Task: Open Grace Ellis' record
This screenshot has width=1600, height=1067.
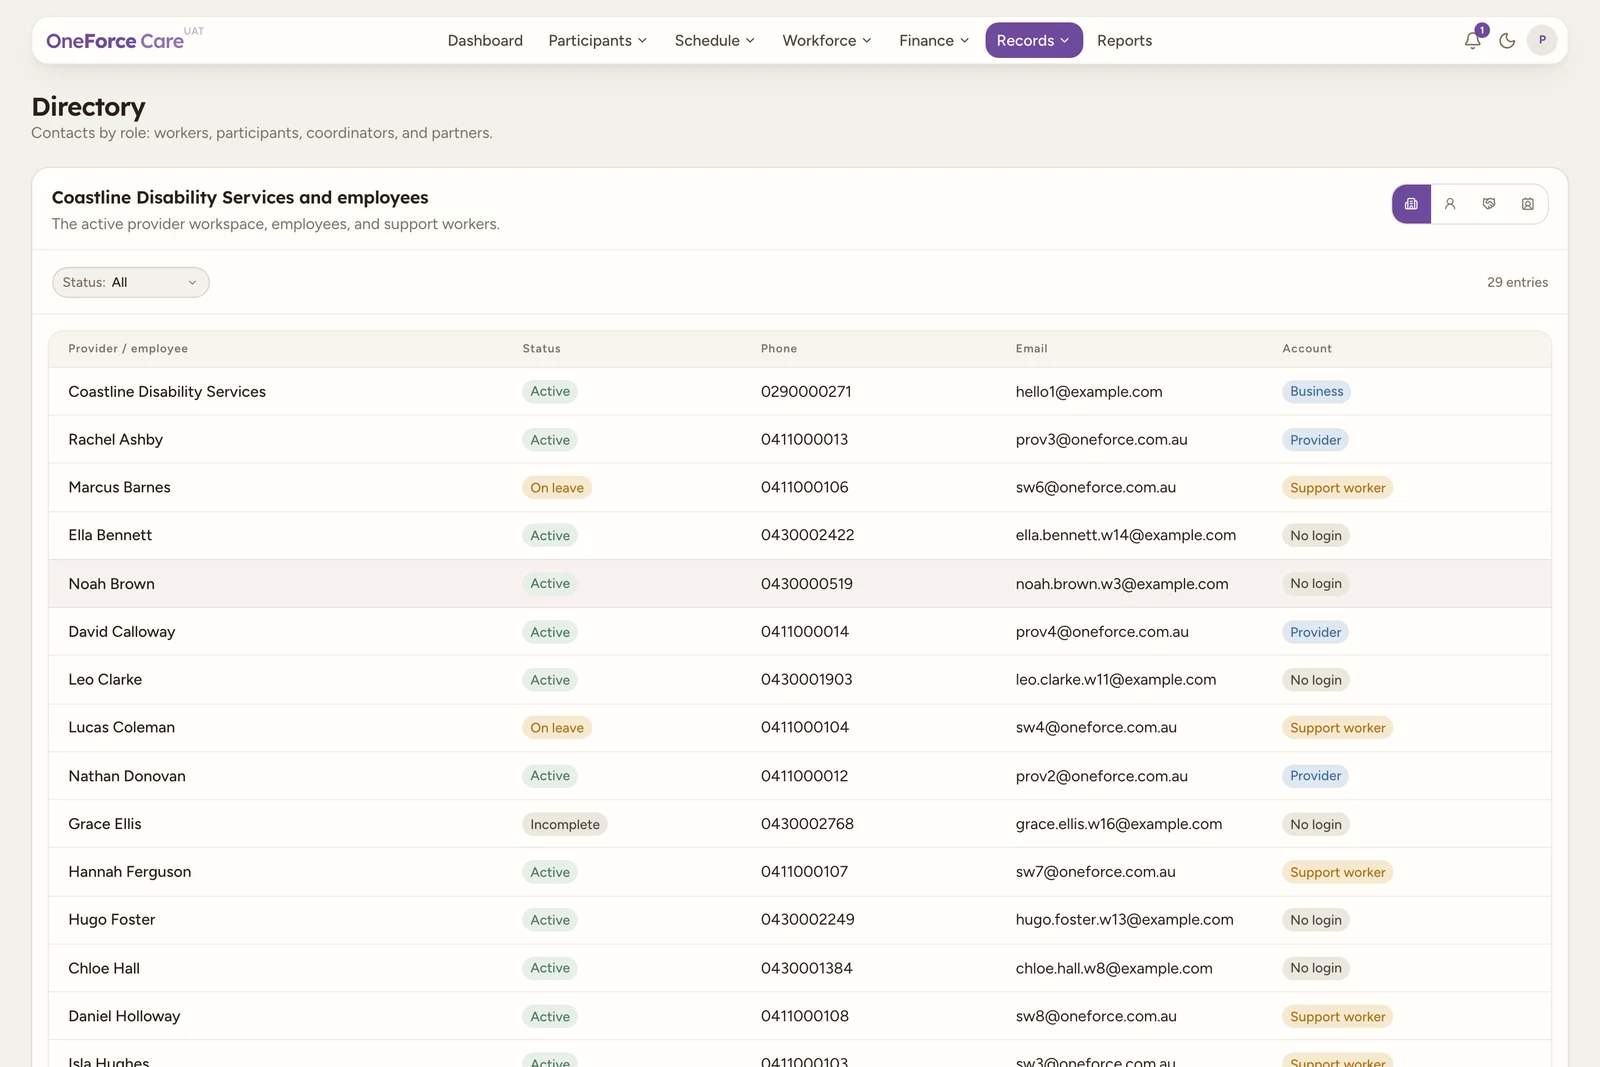Action: pos(800,824)
